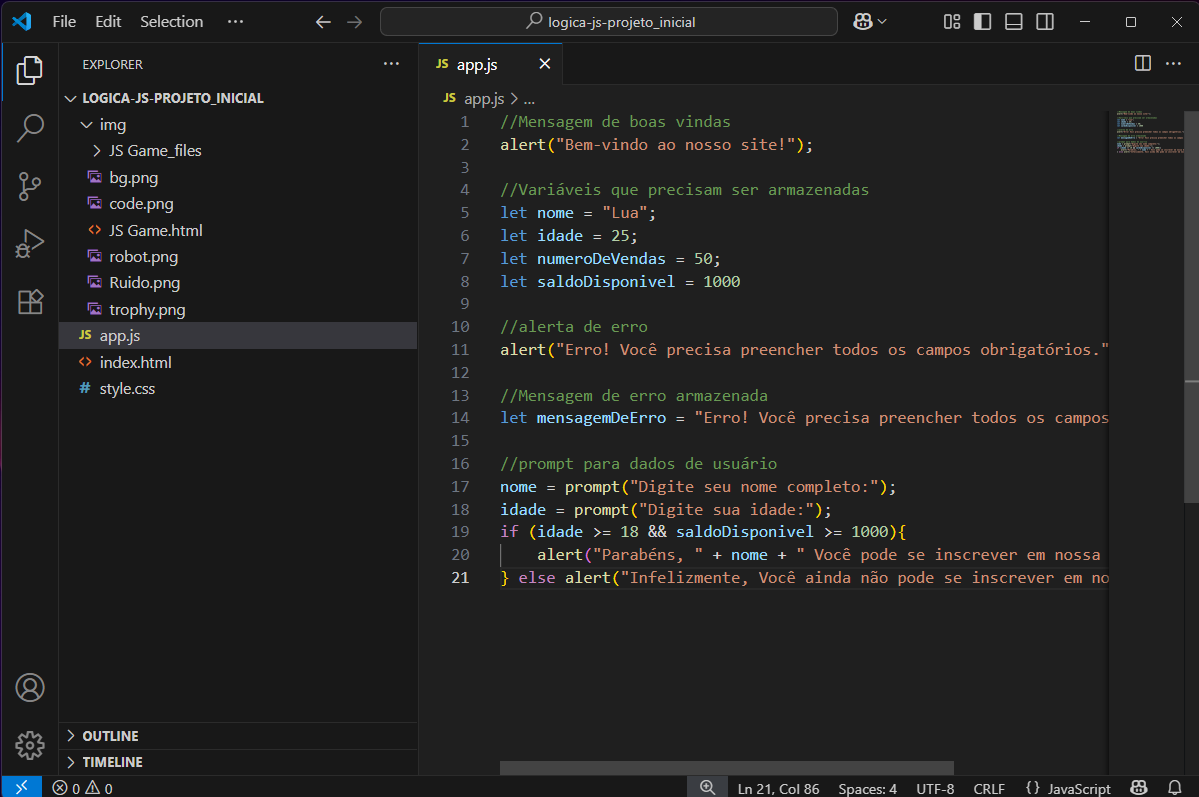Split the editor to the right
Screen dimensions: 1199x797
[x=1142, y=63]
